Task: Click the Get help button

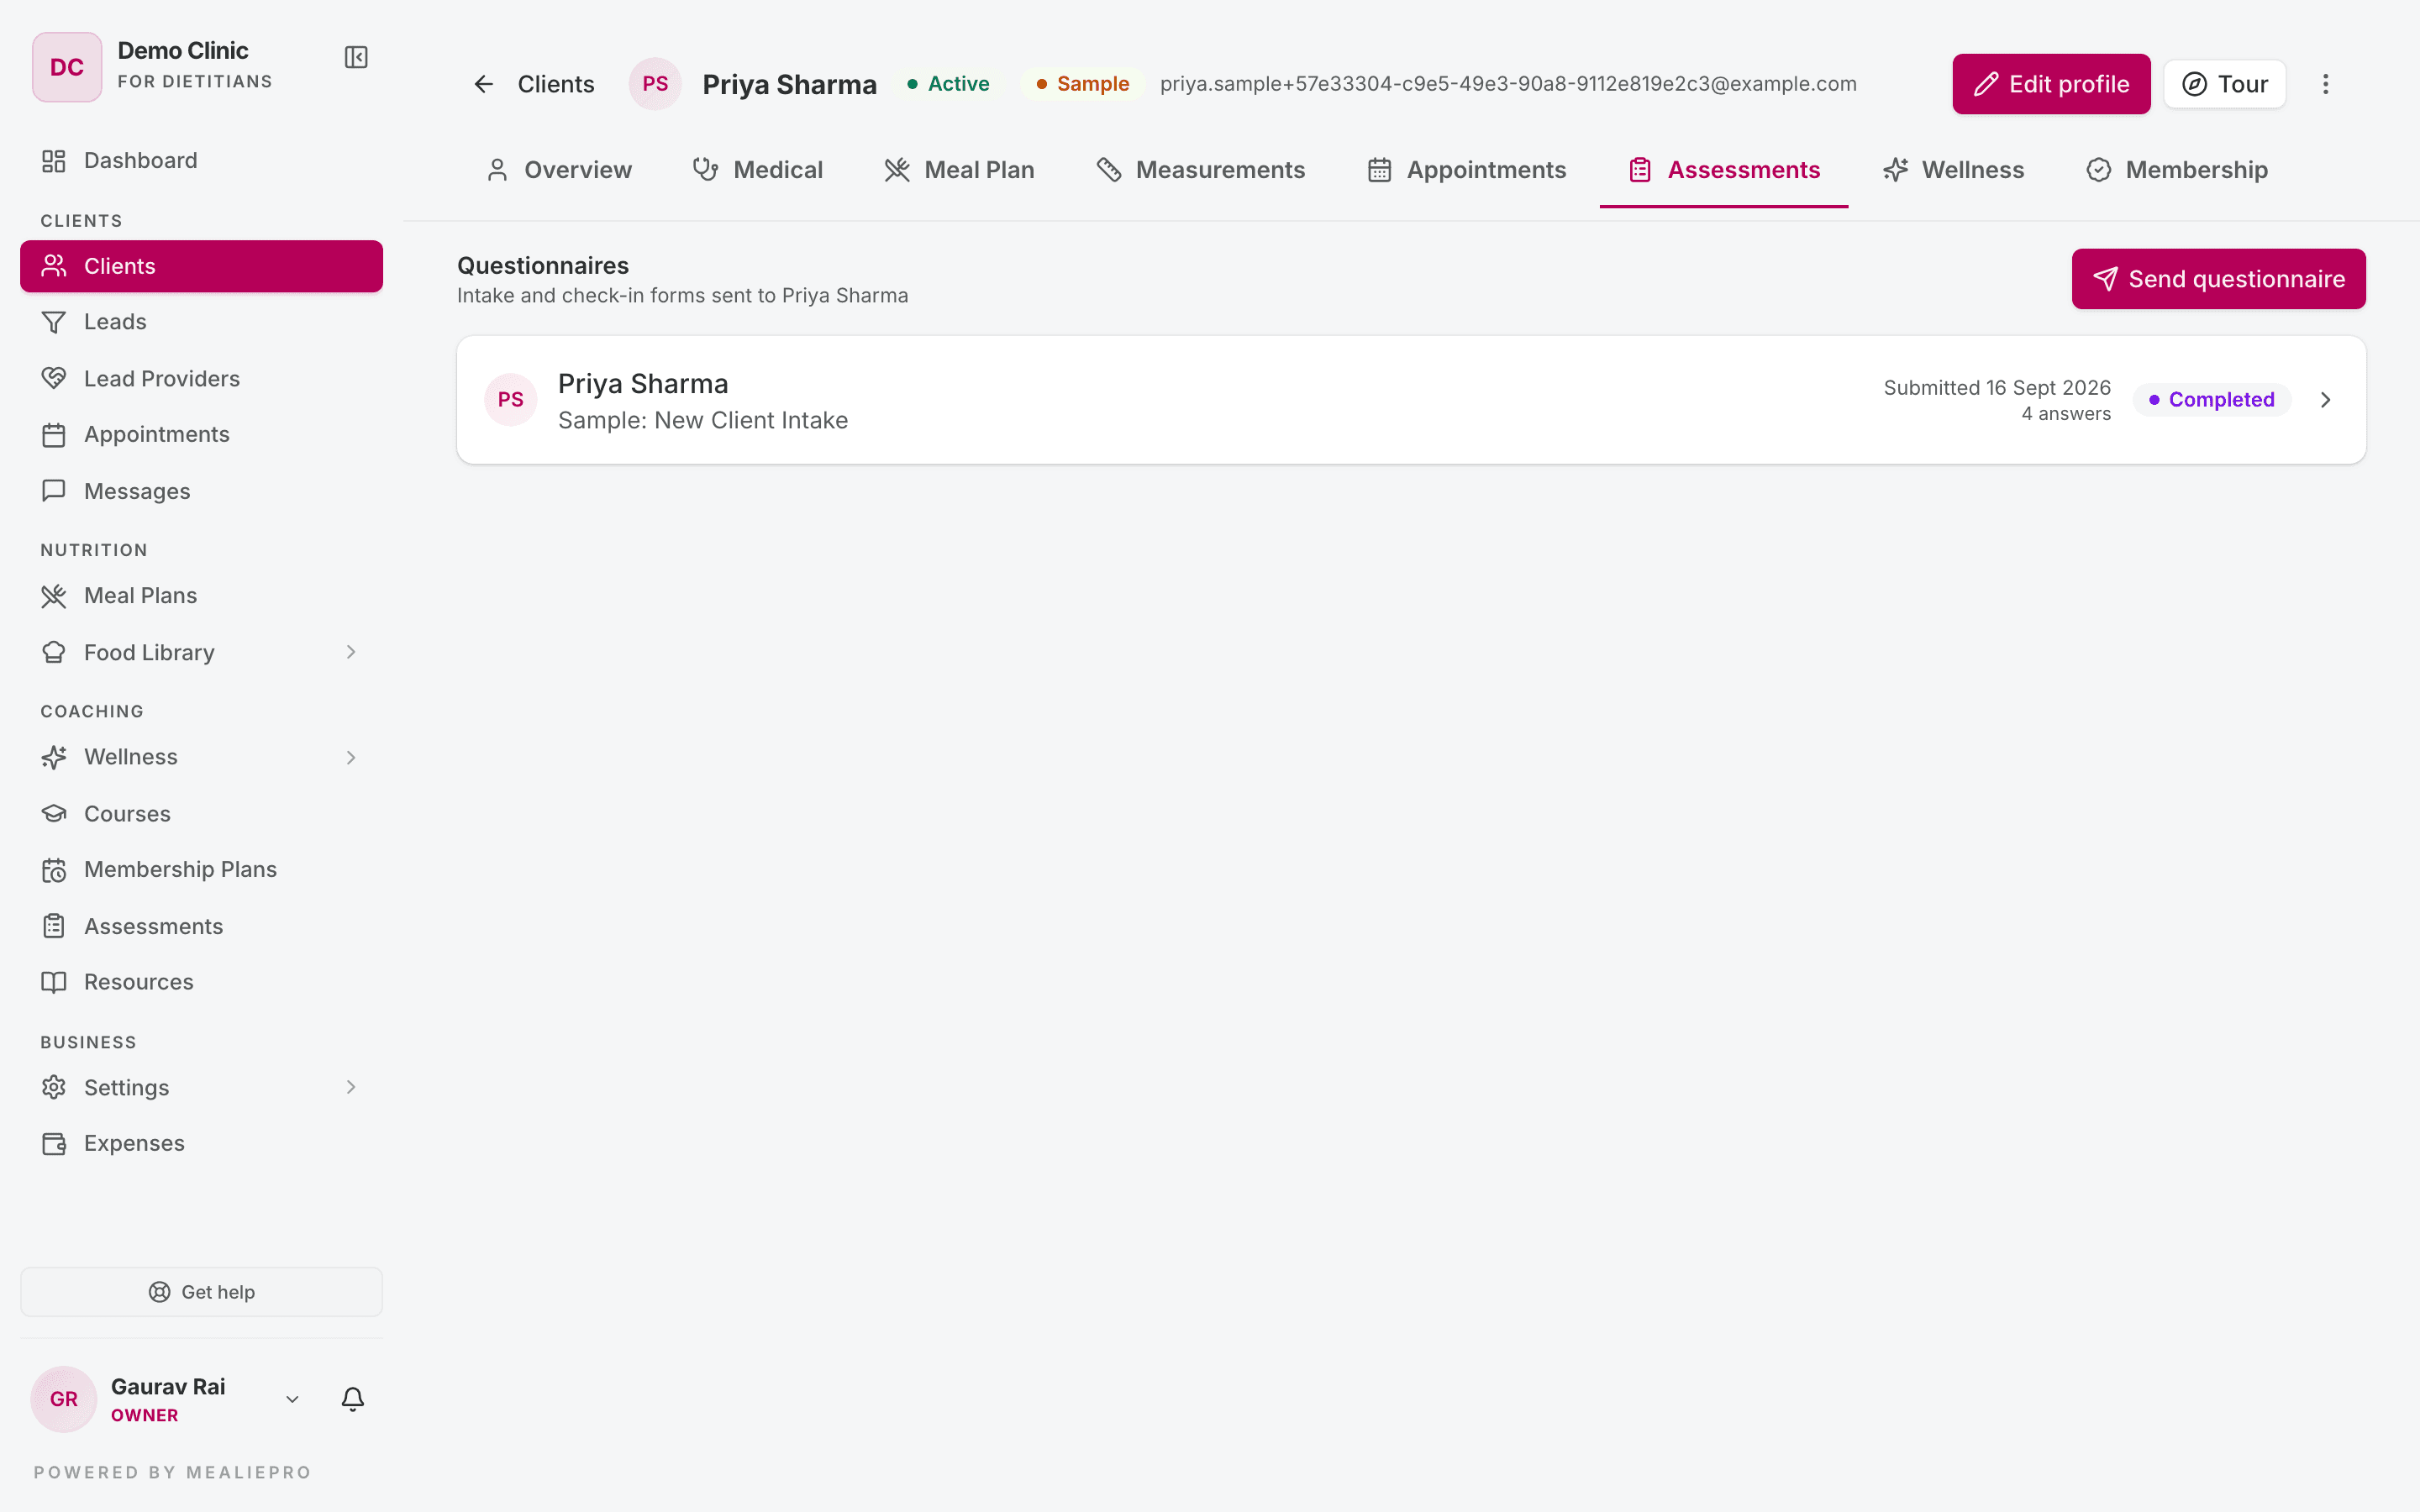Action: click(201, 1292)
